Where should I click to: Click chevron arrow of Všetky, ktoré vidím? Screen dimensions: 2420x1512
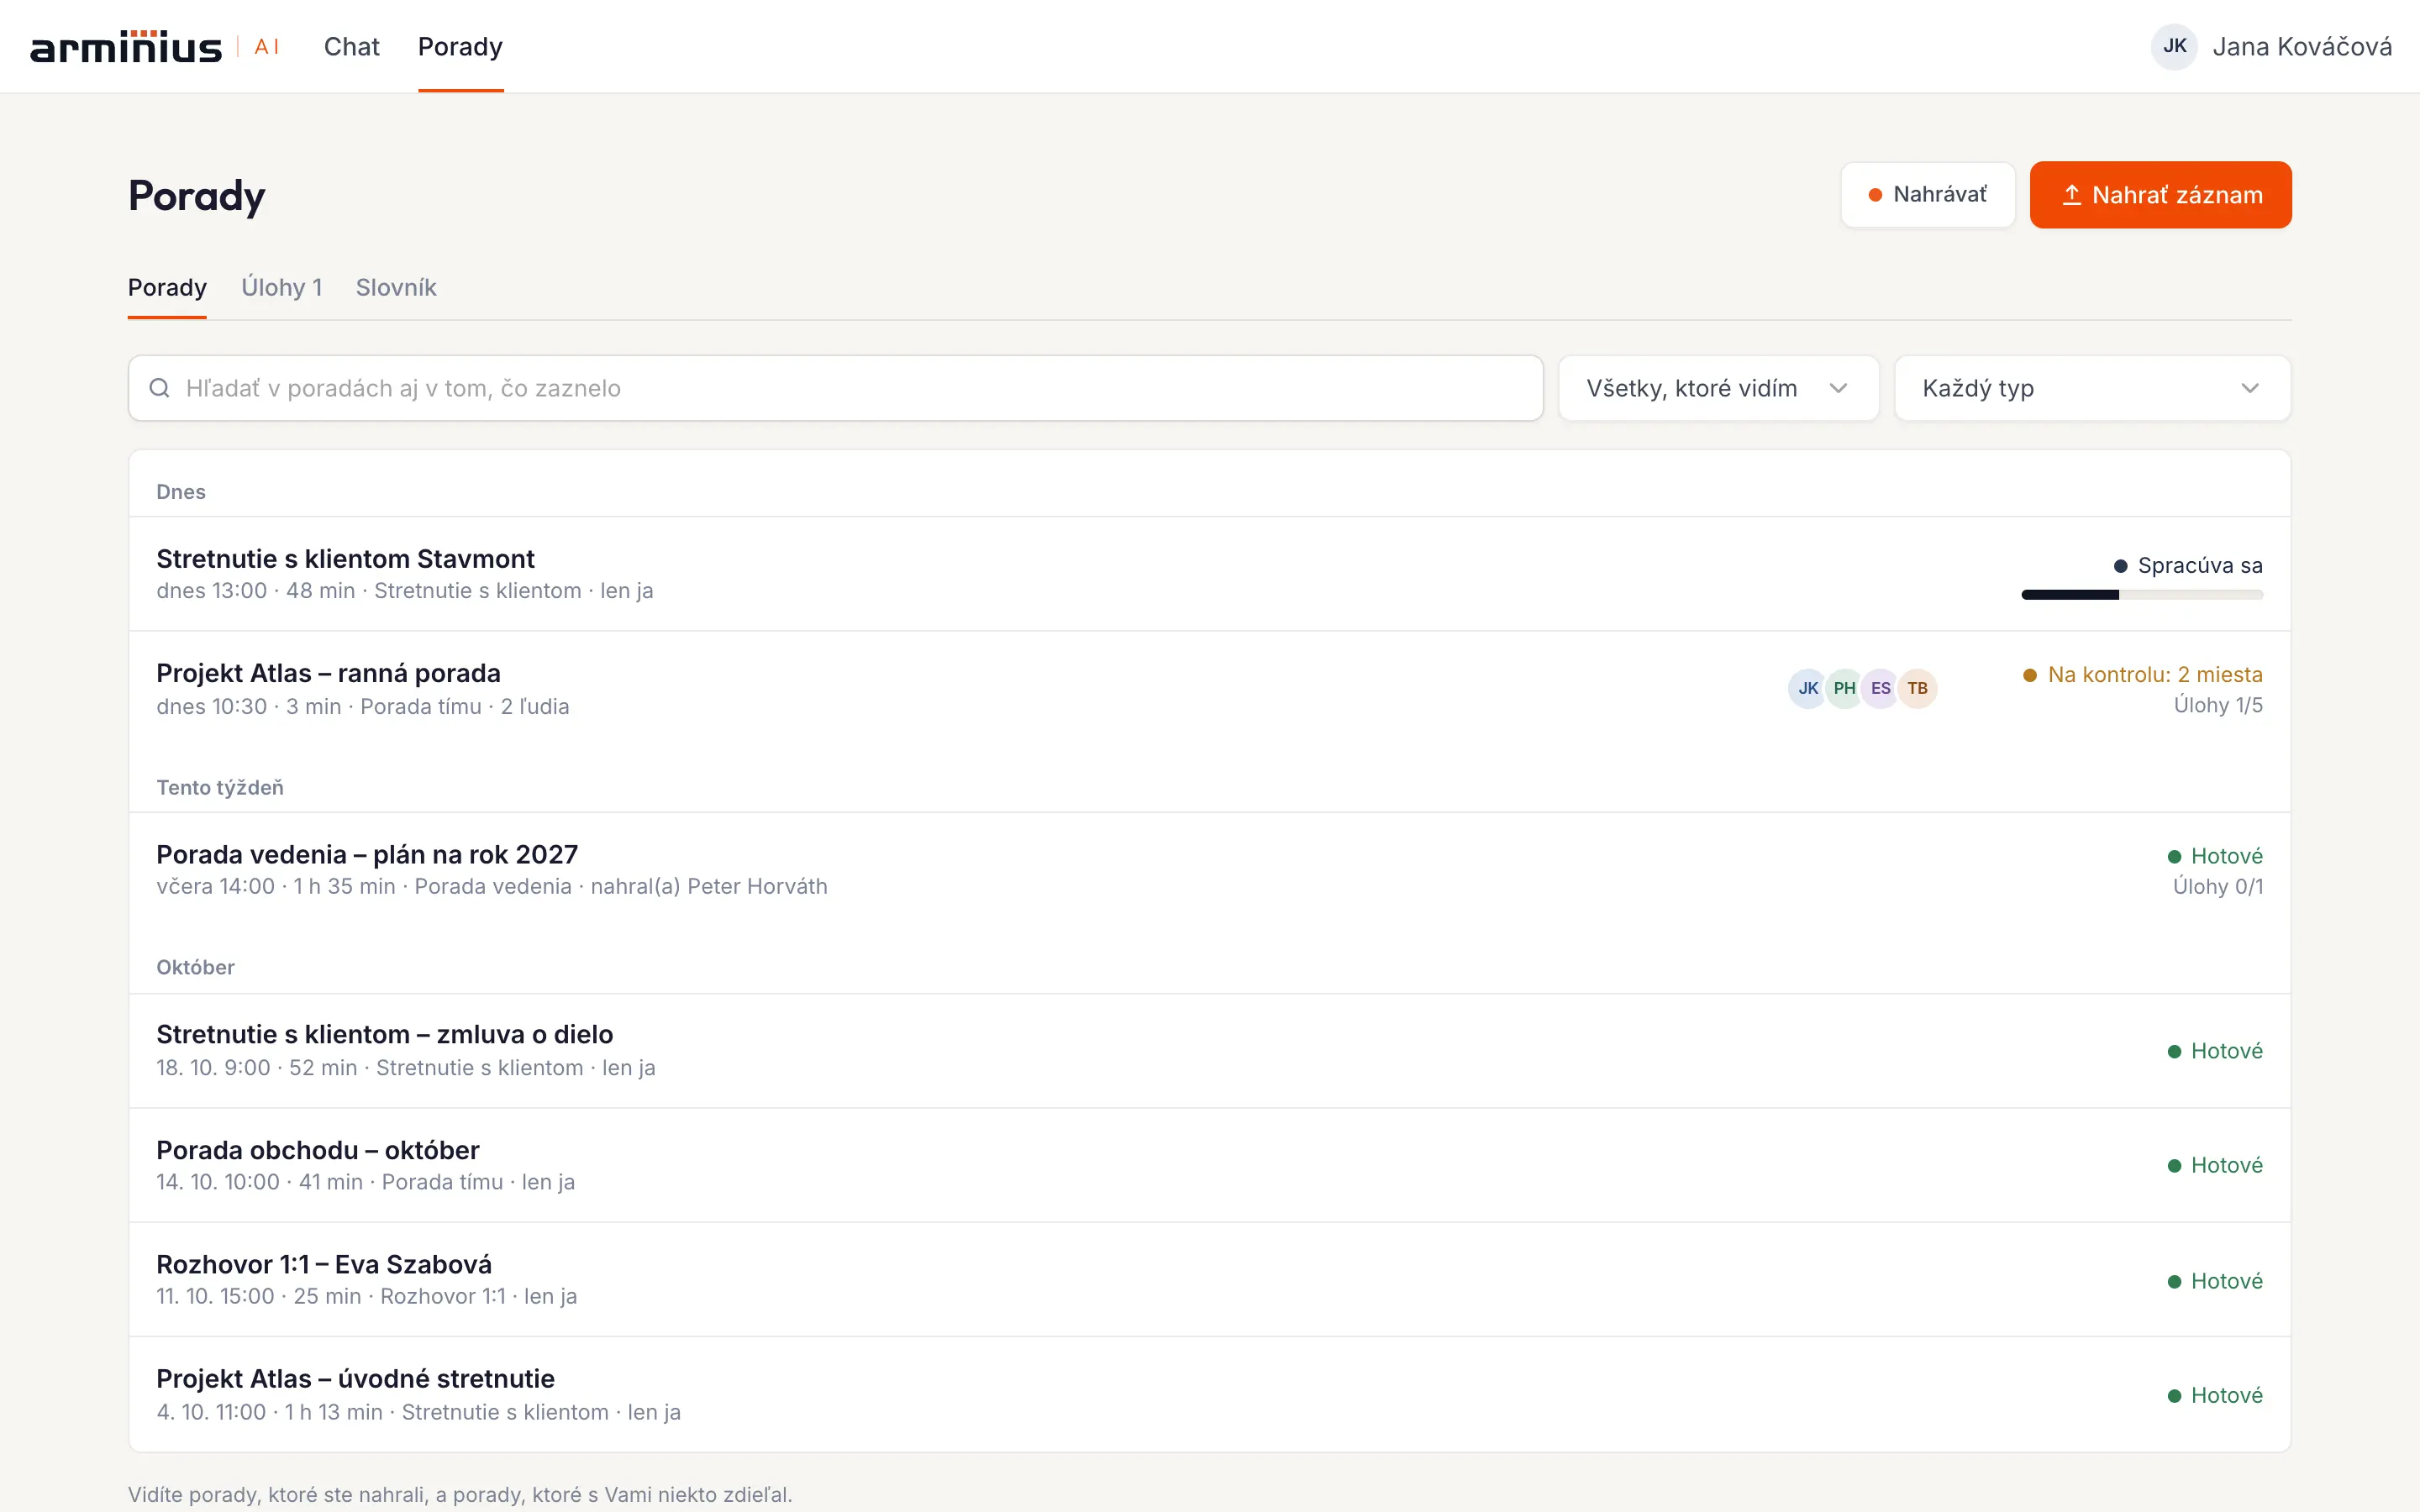pos(1838,388)
